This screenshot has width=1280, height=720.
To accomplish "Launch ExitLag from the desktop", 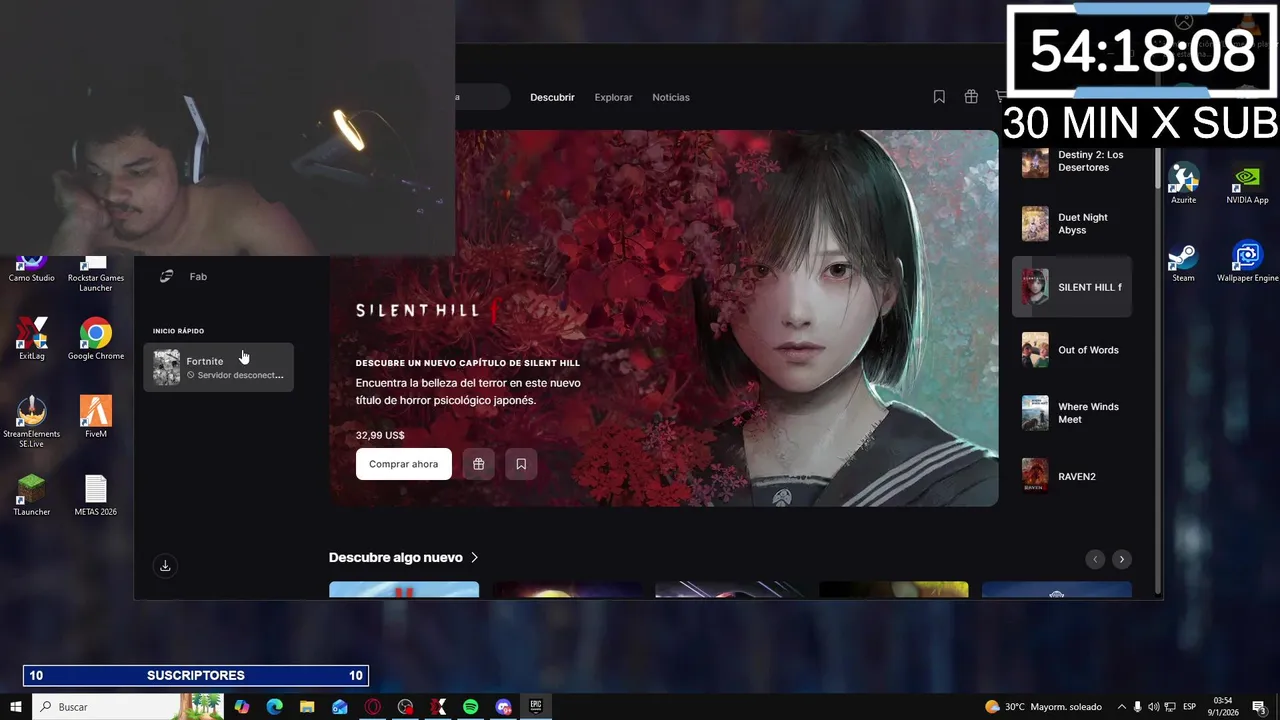I will (x=32, y=339).
